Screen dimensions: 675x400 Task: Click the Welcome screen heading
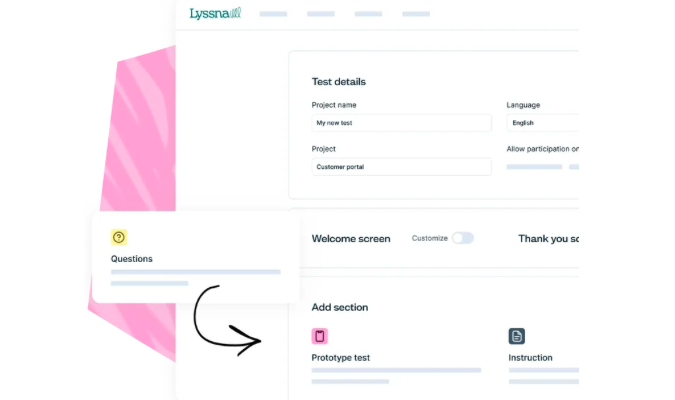click(x=351, y=239)
